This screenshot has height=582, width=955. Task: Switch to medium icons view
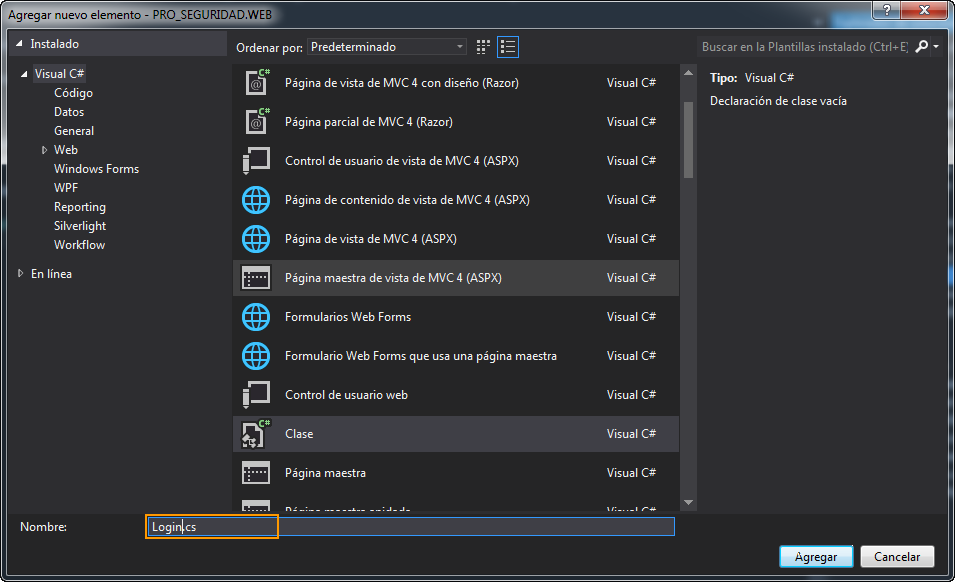(x=482, y=46)
